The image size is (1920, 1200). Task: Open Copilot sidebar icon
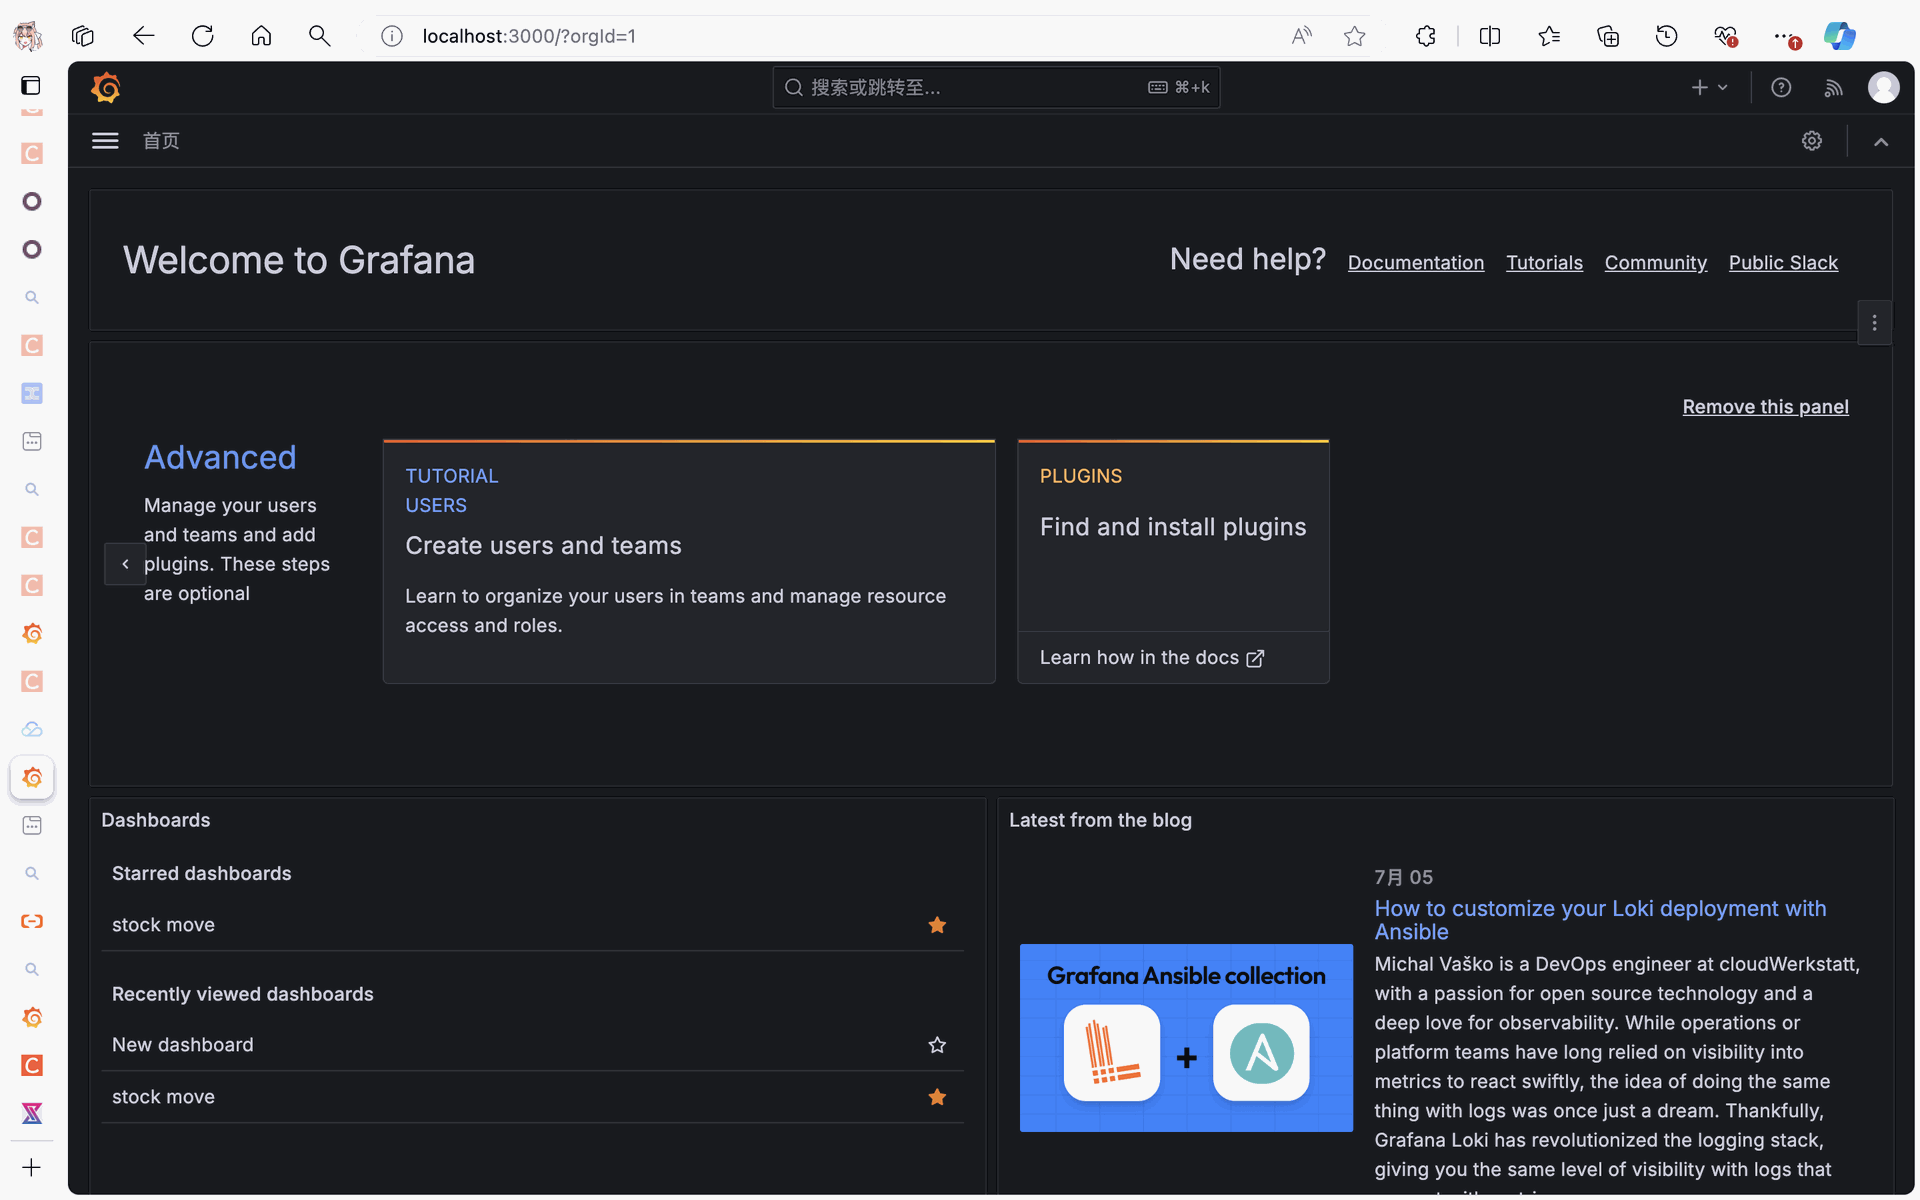coord(1840,36)
